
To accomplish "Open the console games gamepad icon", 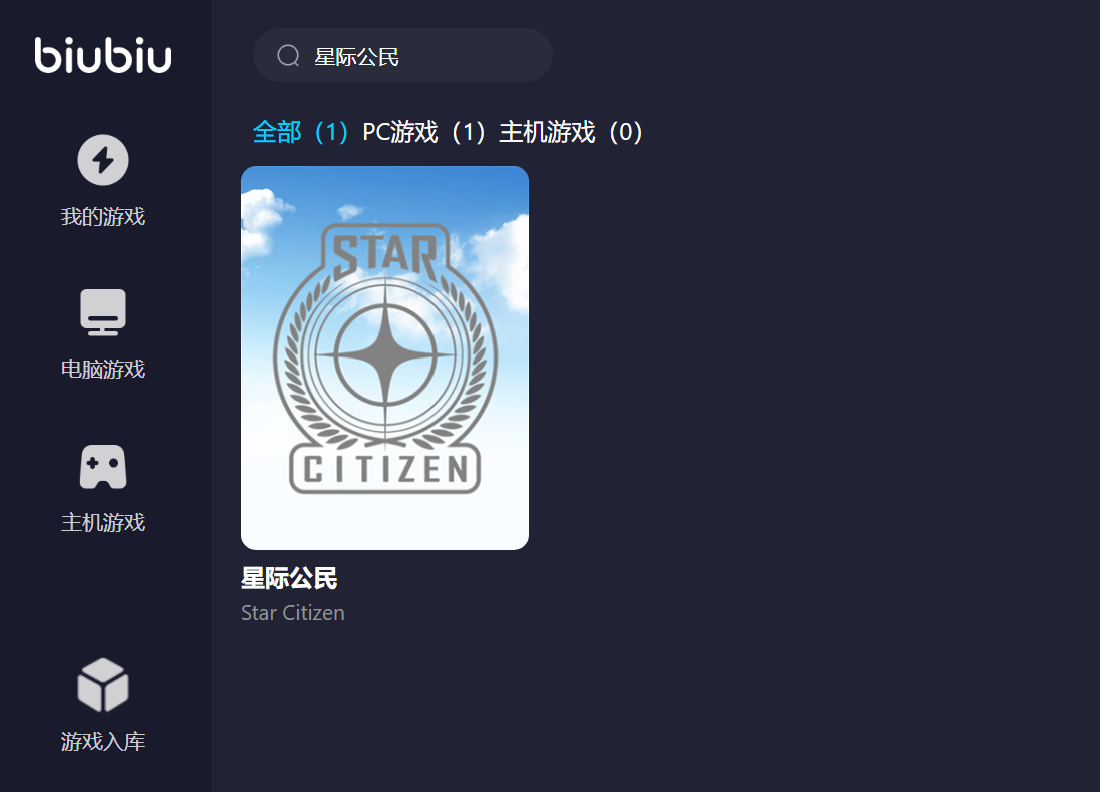I will click(x=103, y=467).
